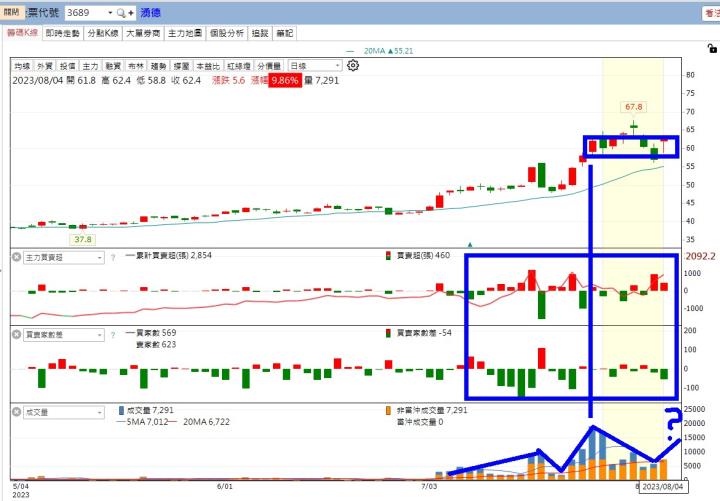This screenshot has height=501, width=720.
Task: Click the orange 非當沖成交量 legend swatch
Action: point(388,410)
